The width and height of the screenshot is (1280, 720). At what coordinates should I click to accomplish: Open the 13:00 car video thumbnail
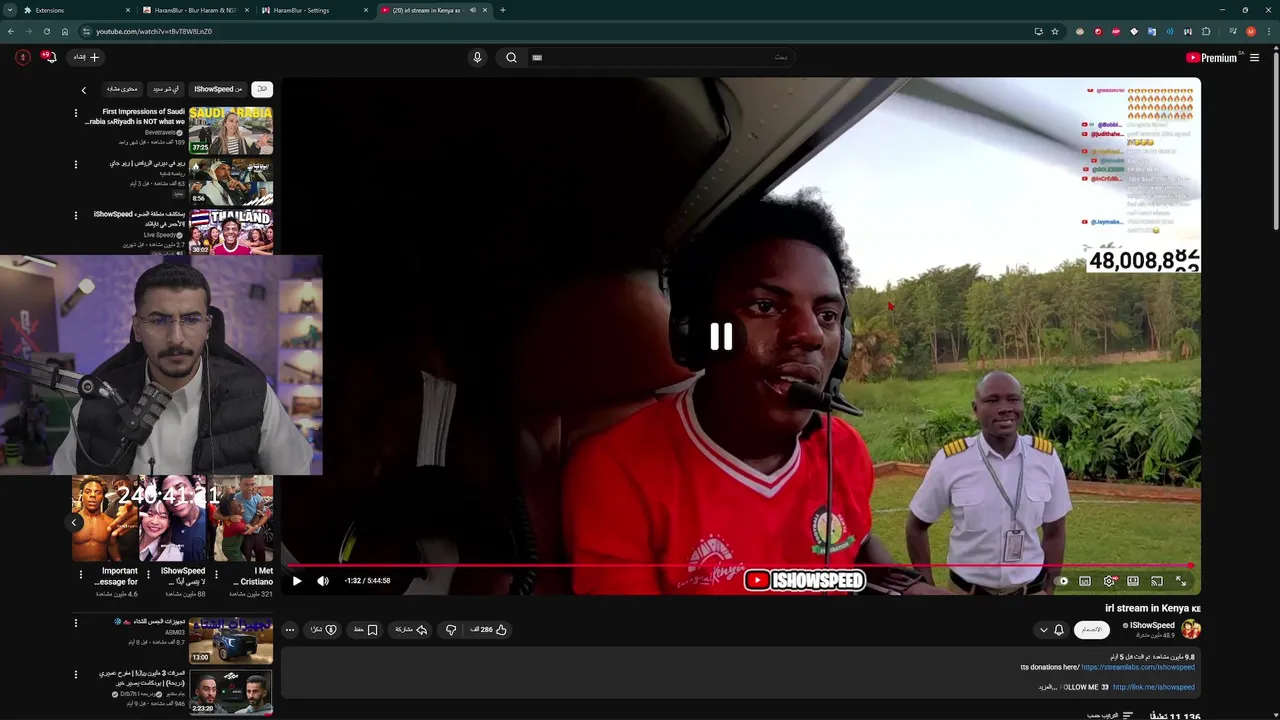231,640
